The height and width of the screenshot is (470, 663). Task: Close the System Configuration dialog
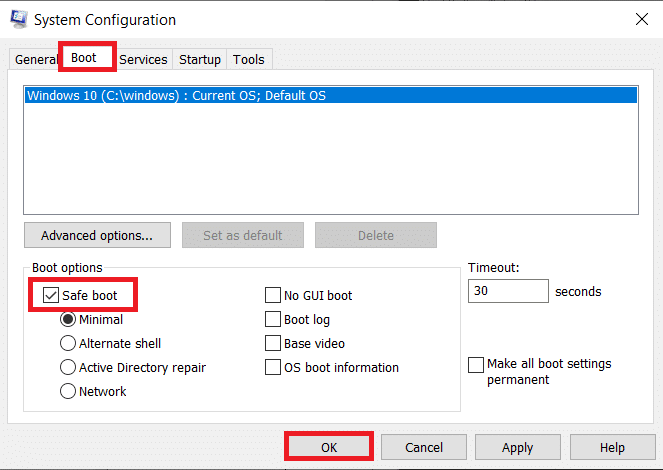(640, 19)
